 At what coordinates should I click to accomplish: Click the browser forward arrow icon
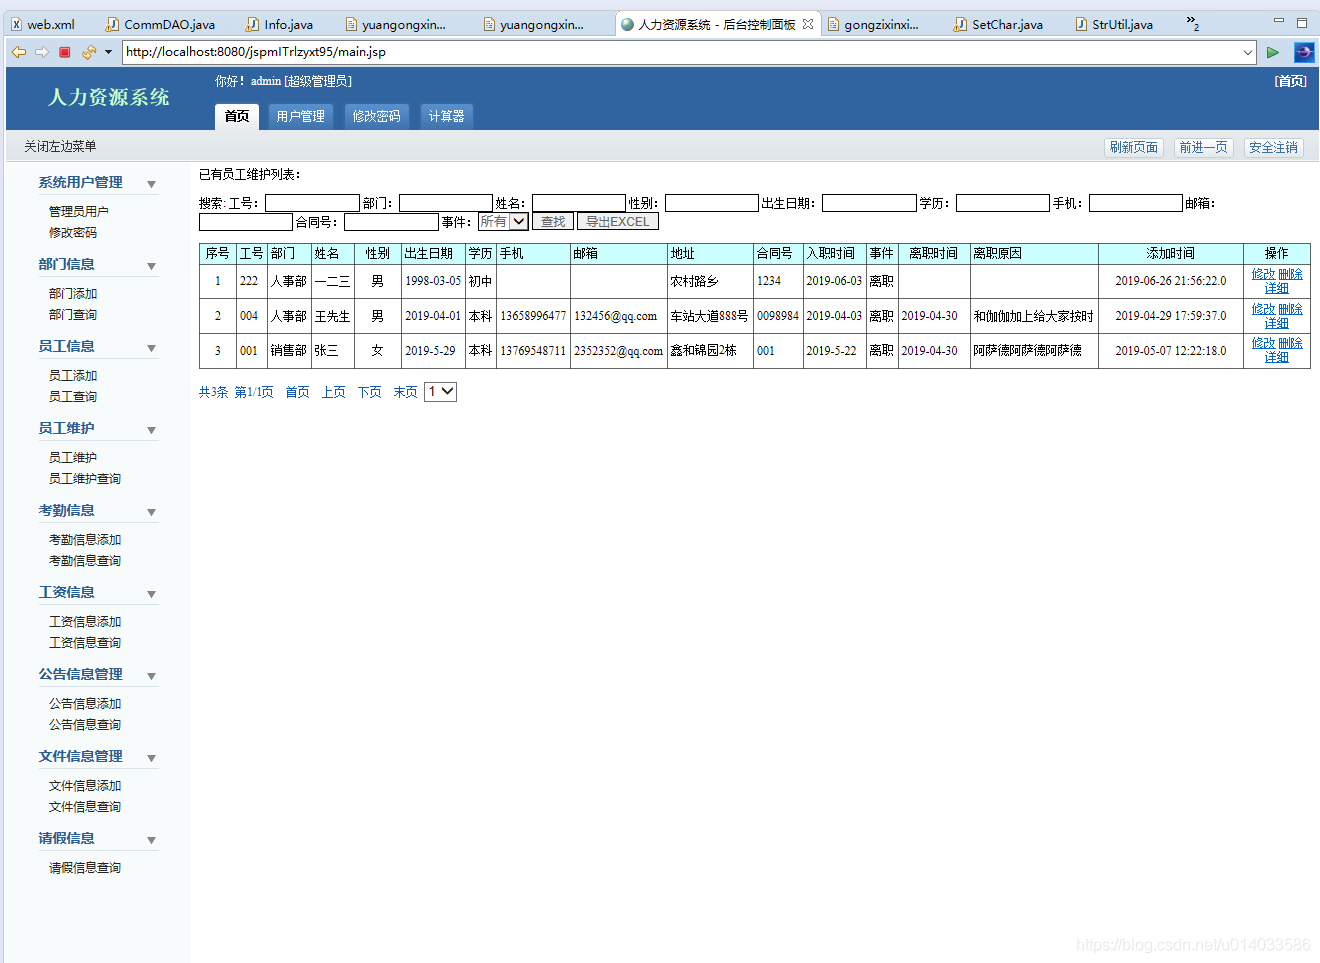coord(42,52)
